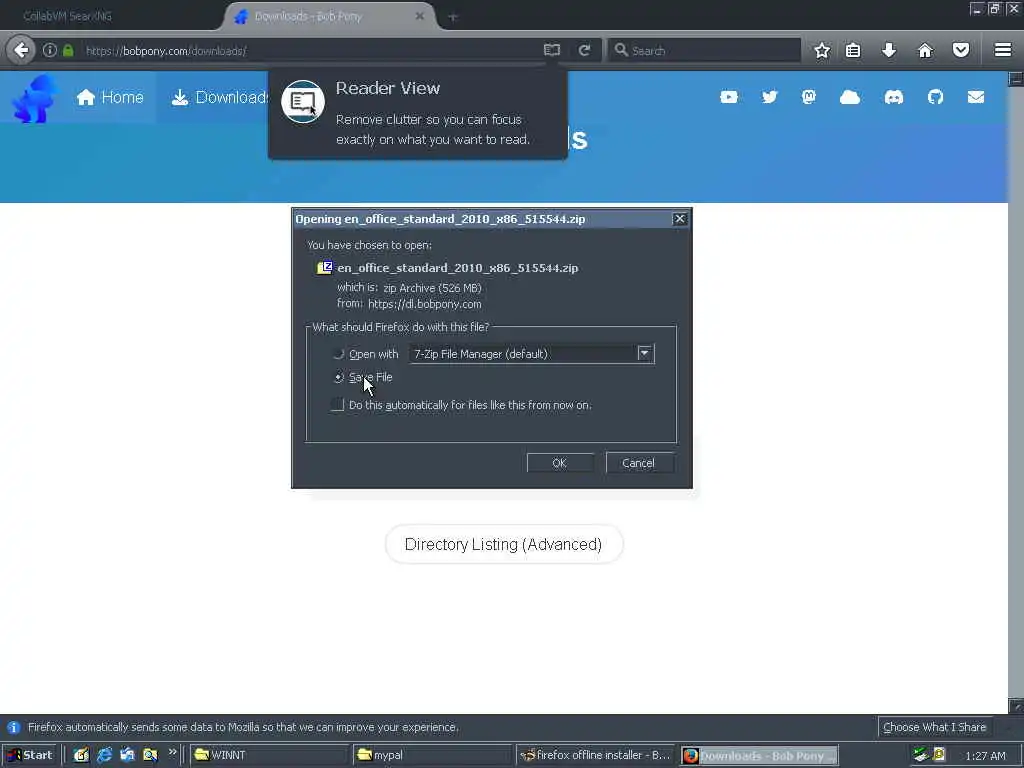The width and height of the screenshot is (1024, 768).
Task: Click the browser back arrow button
Action: click(21, 50)
